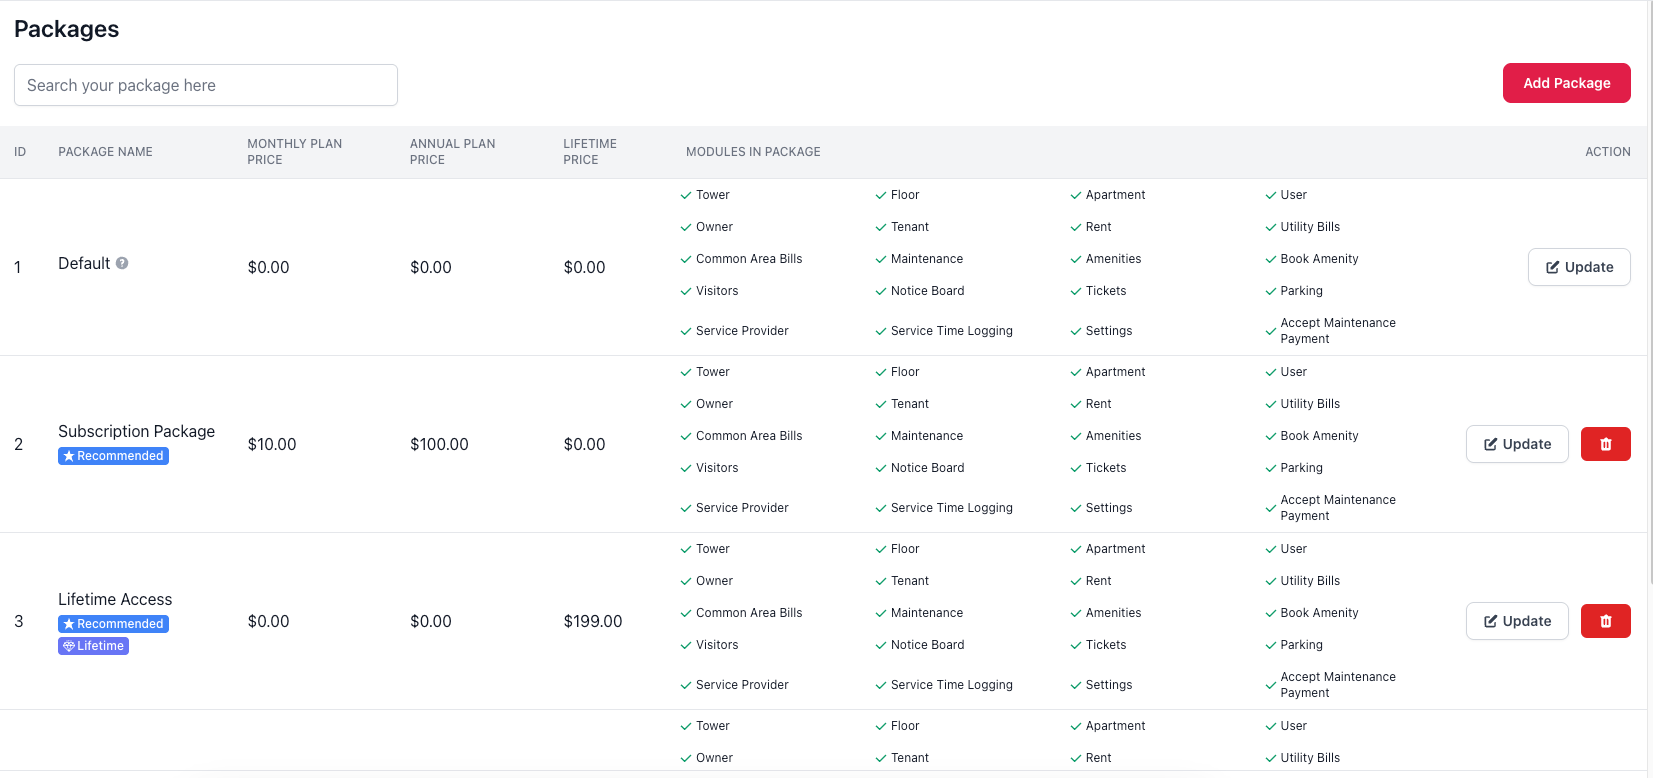Click Maintenance in Lifetime Access row
The width and height of the screenshot is (1653, 778).
[x=927, y=613]
